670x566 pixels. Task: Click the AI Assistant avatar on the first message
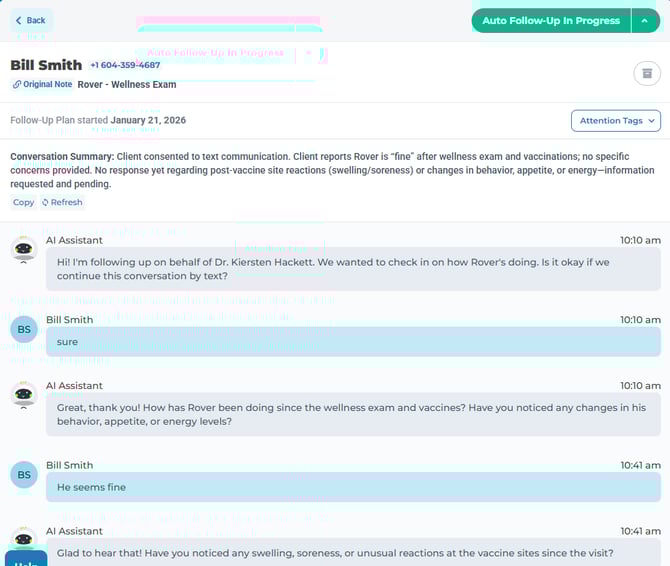pyautogui.click(x=24, y=250)
